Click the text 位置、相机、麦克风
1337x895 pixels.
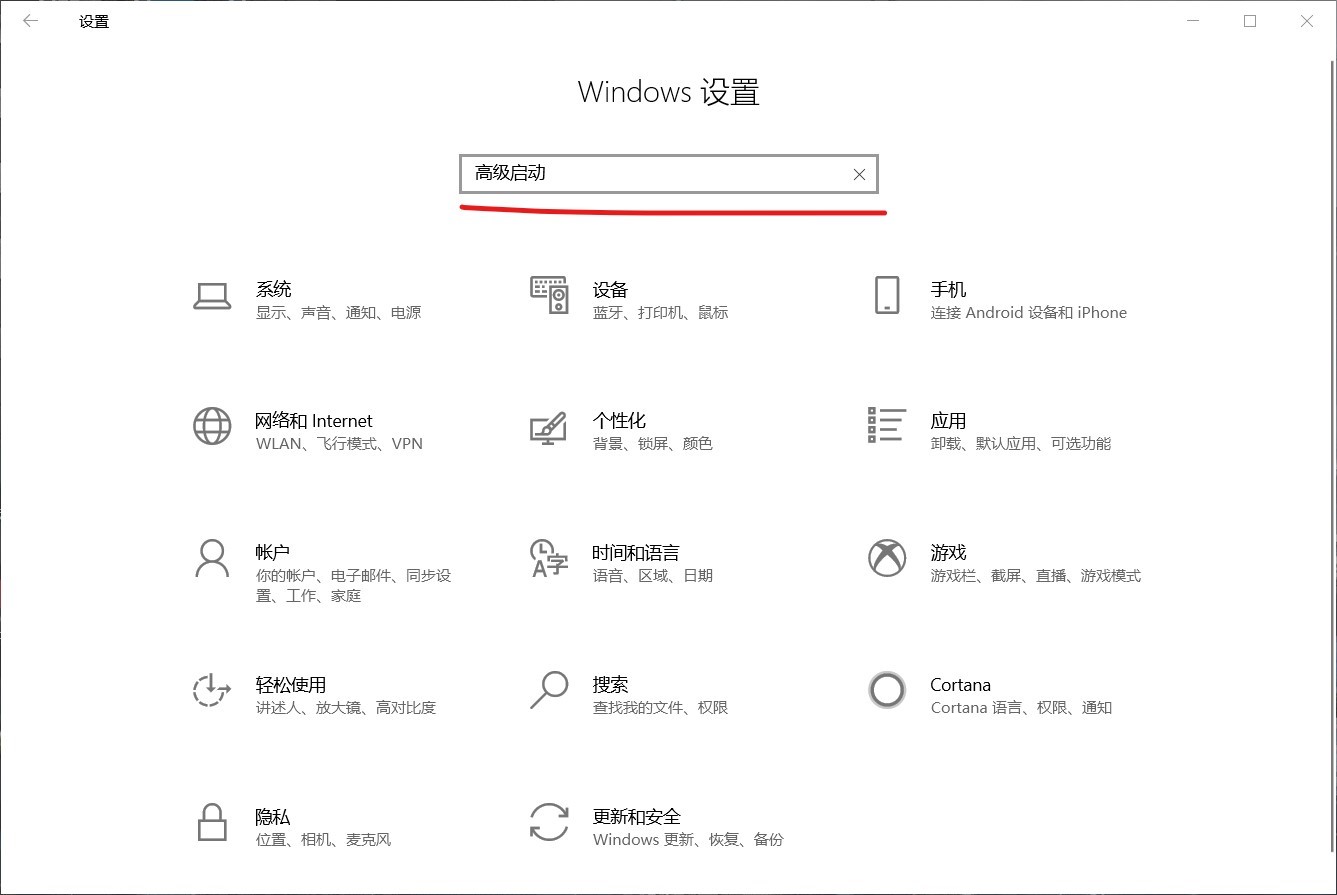coord(324,840)
